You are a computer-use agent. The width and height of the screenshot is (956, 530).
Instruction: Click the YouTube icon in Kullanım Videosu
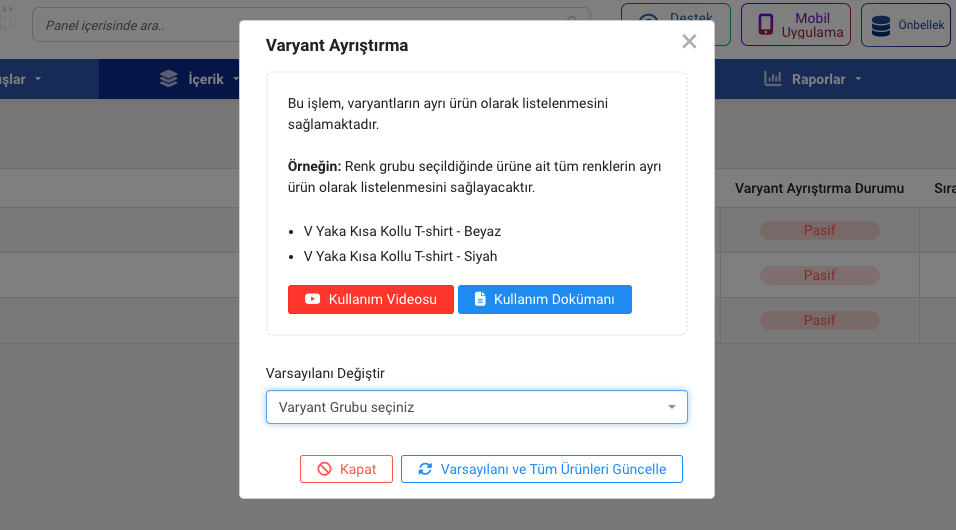312,299
